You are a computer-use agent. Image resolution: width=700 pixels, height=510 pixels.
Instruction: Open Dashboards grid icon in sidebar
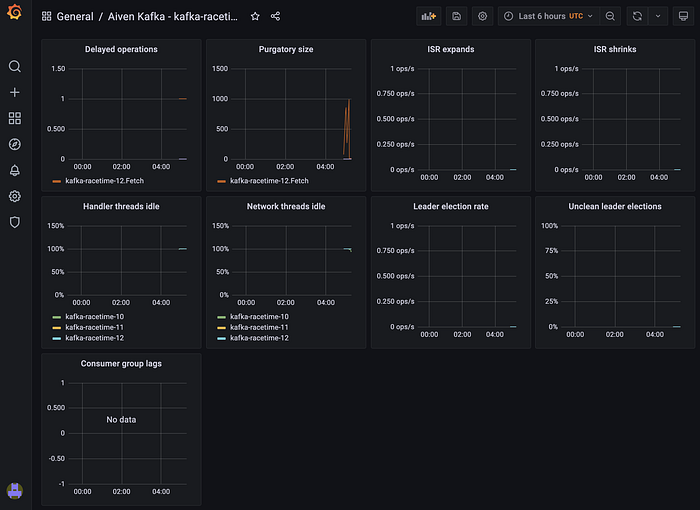point(15,118)
